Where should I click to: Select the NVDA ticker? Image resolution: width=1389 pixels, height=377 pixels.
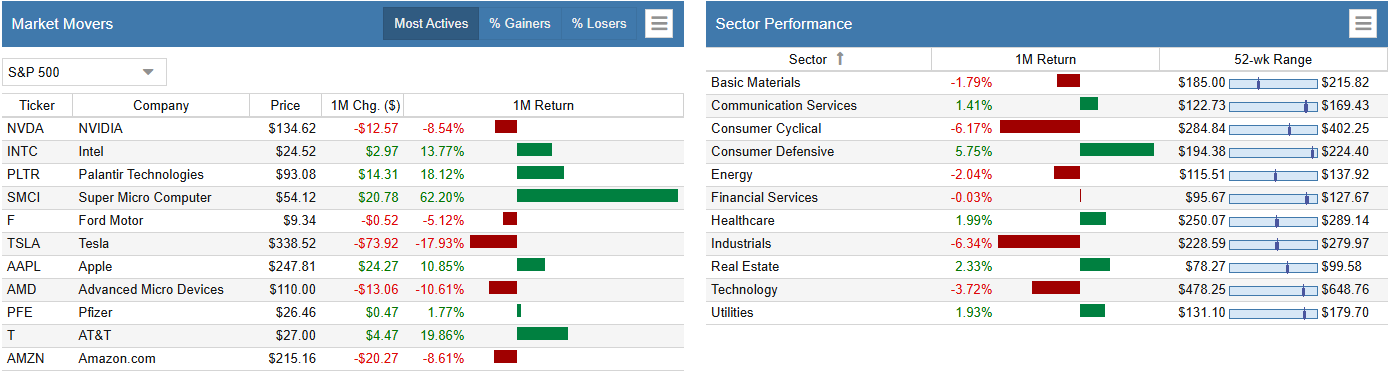[25, 128]
